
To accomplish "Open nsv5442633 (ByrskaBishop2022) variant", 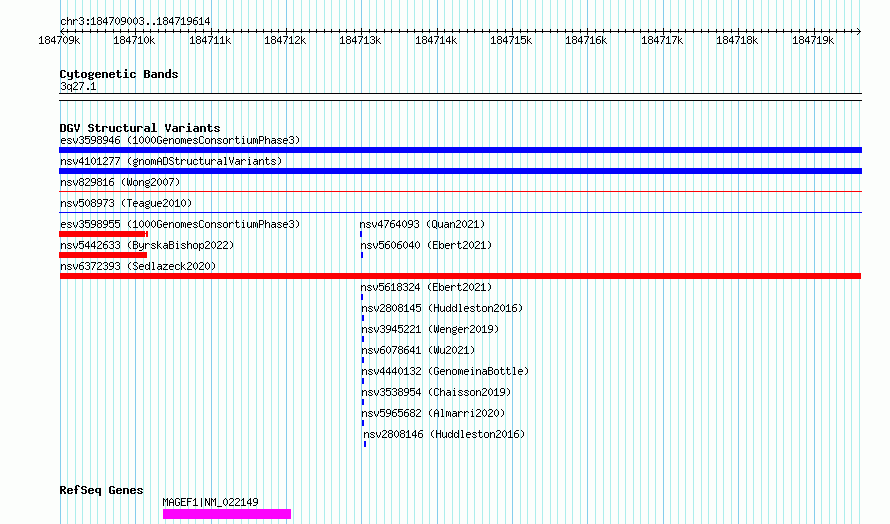I will pyautogui.click(x=147, y=245).
